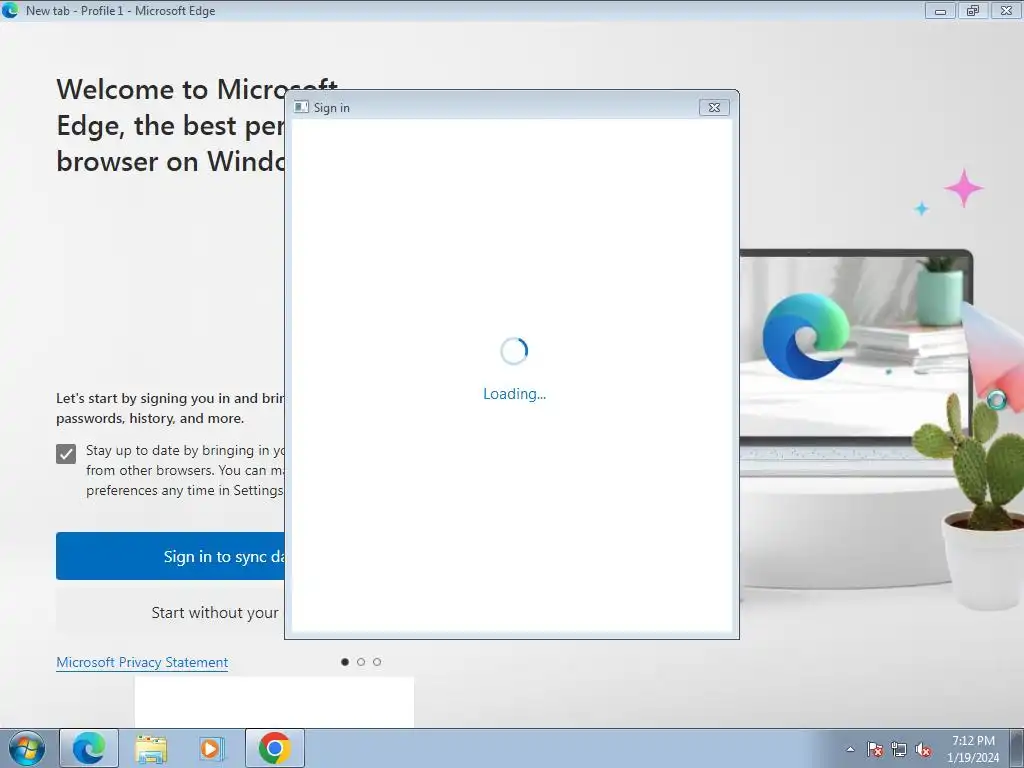Click the Windows Start orb
Viewport: 1024px width, 768px height.
27,748
